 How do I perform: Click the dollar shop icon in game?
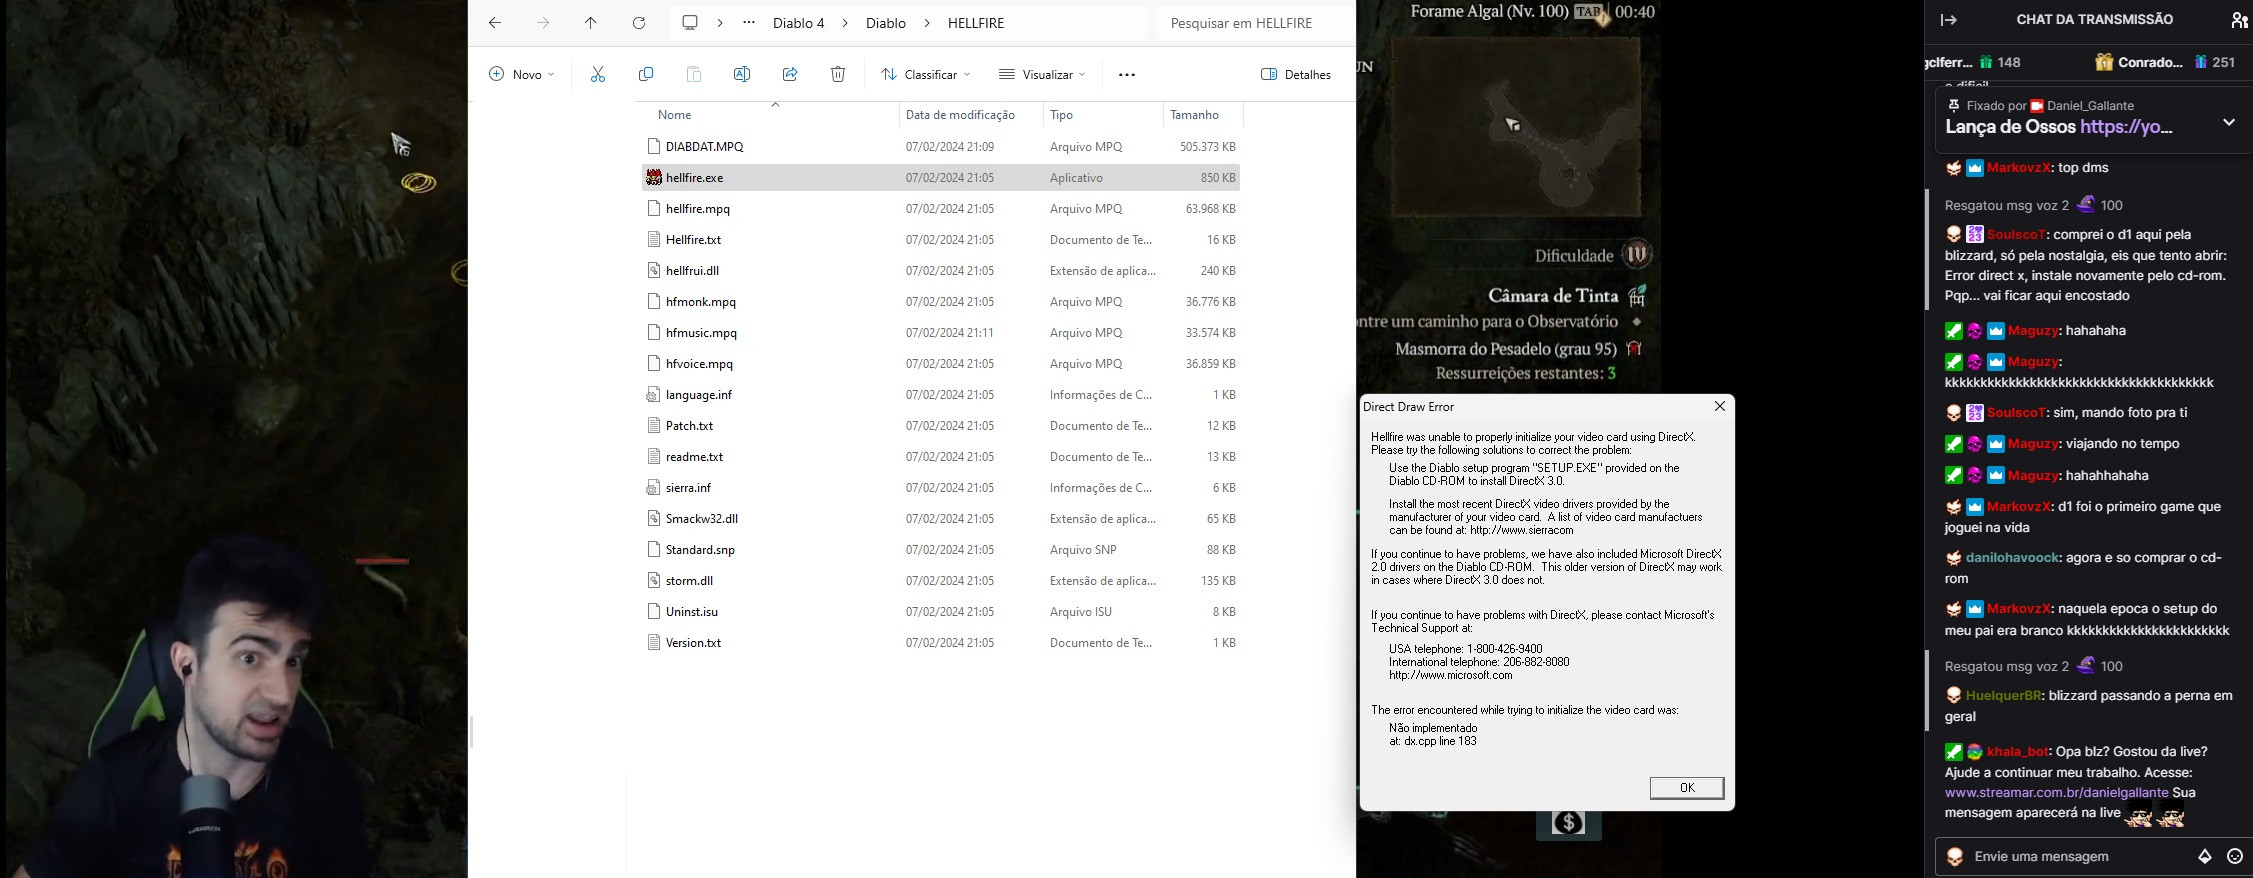[x=1568, y=823]
